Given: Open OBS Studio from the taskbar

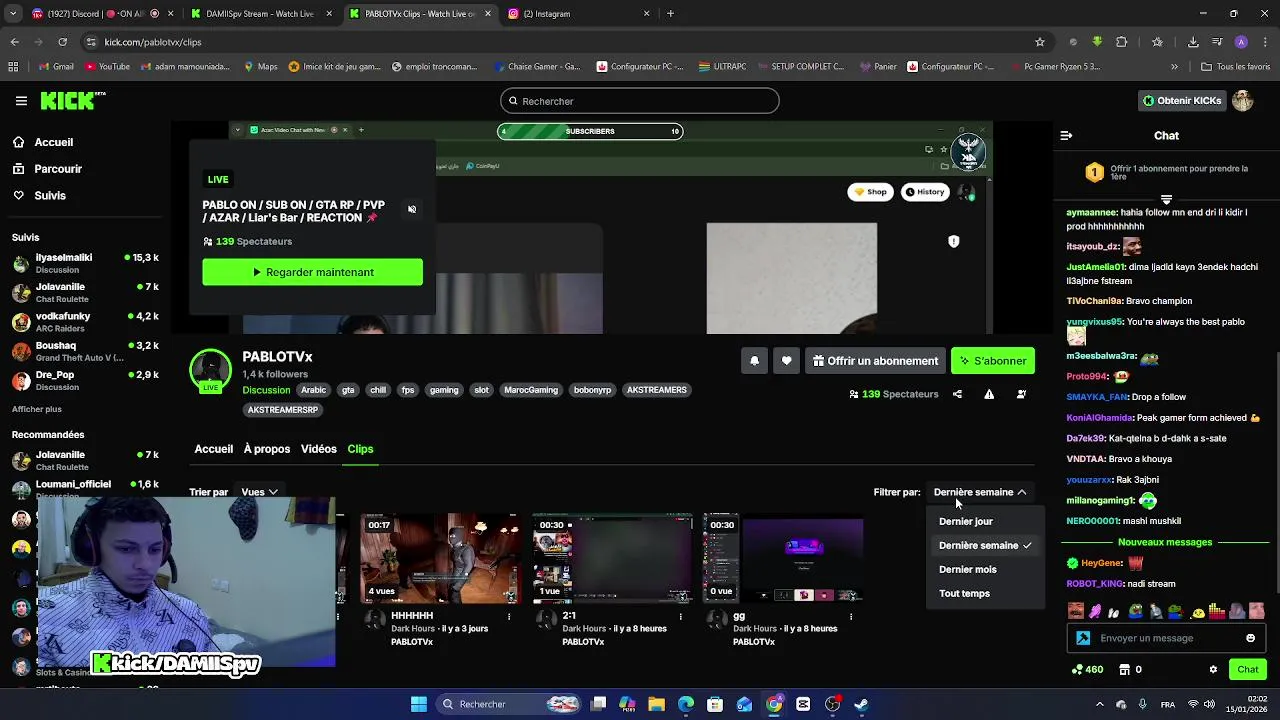Looking at the screenshot, I should click(832, 704).
